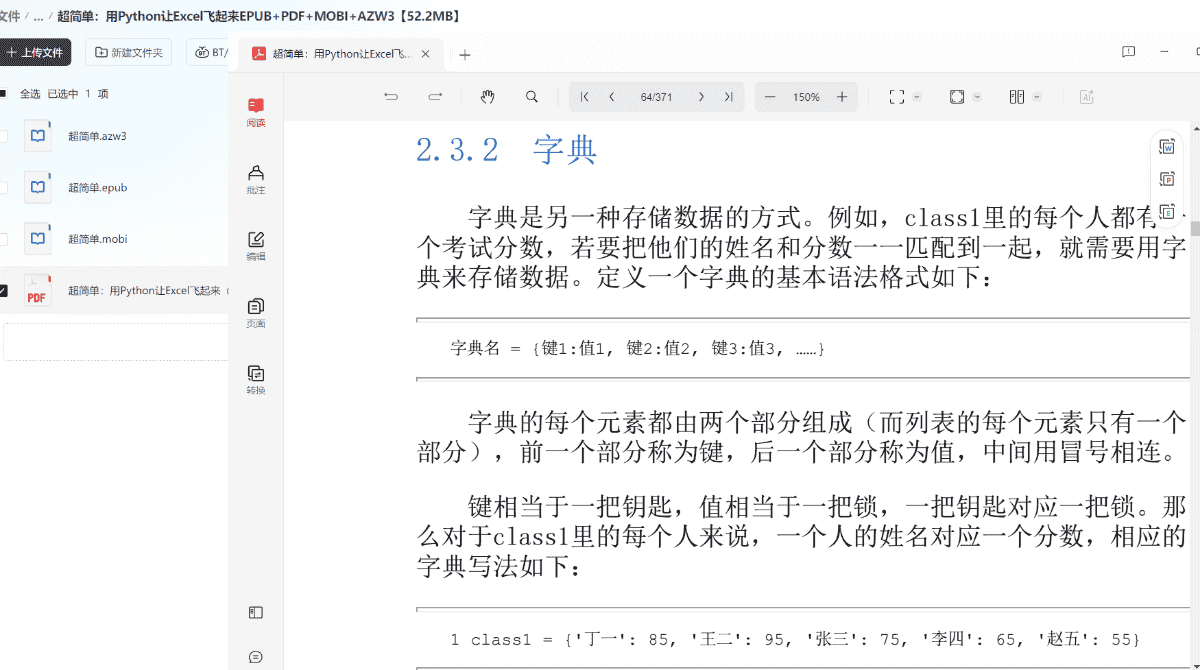Click the 新建文件夹 new folder button

(128, 52)
